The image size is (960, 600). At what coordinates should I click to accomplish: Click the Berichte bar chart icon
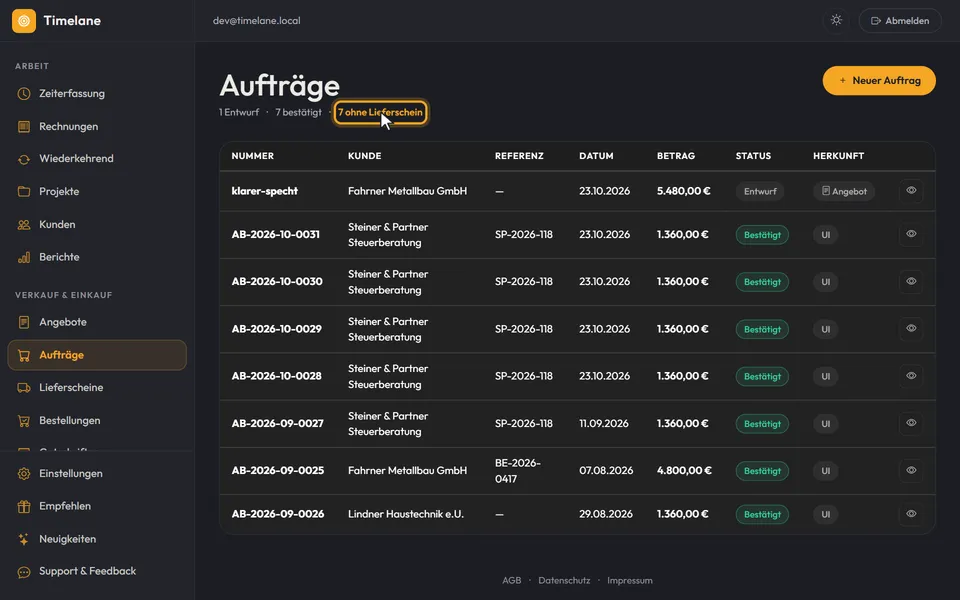24,257
